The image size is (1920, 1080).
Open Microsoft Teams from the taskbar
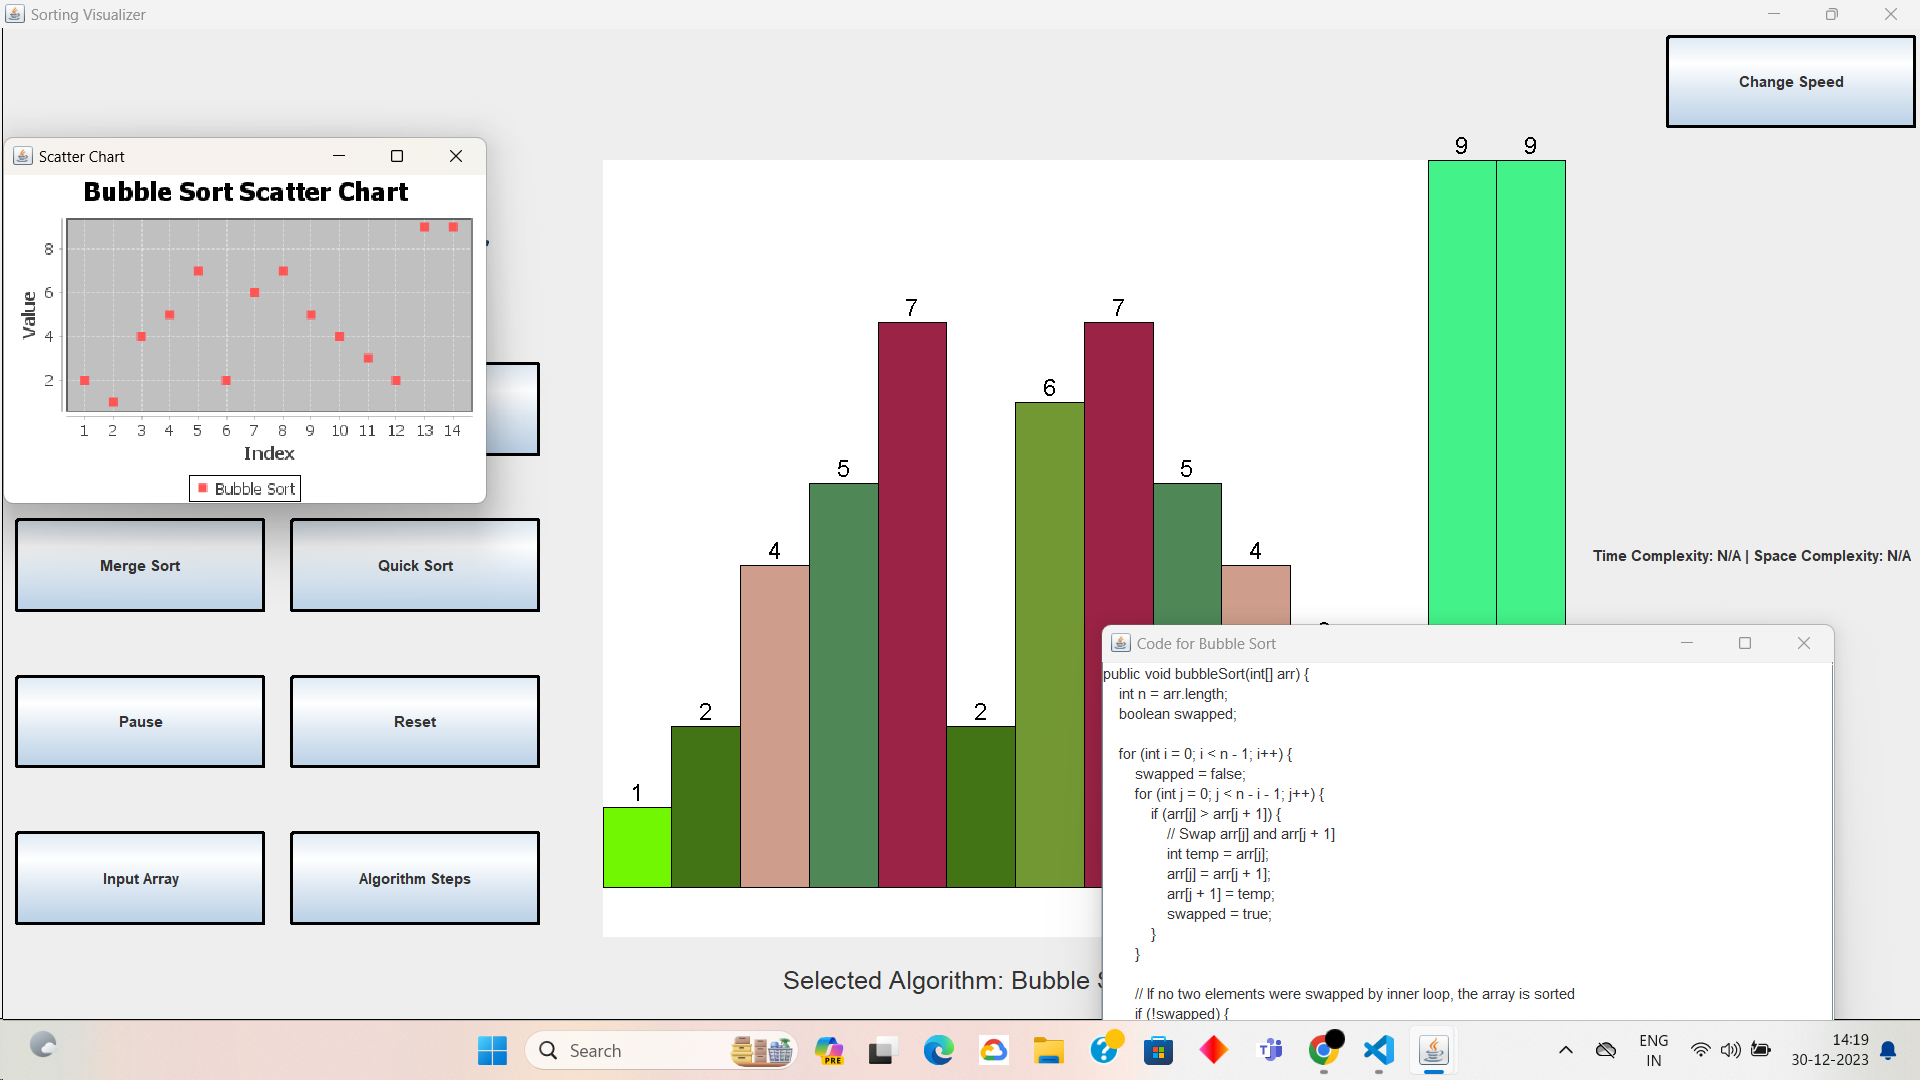pos(1268,1050)
